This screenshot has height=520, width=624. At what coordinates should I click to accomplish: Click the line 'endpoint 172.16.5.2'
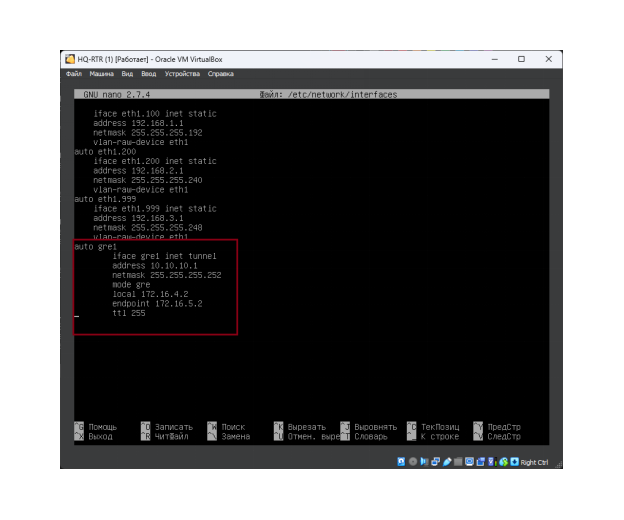(157, 304)
